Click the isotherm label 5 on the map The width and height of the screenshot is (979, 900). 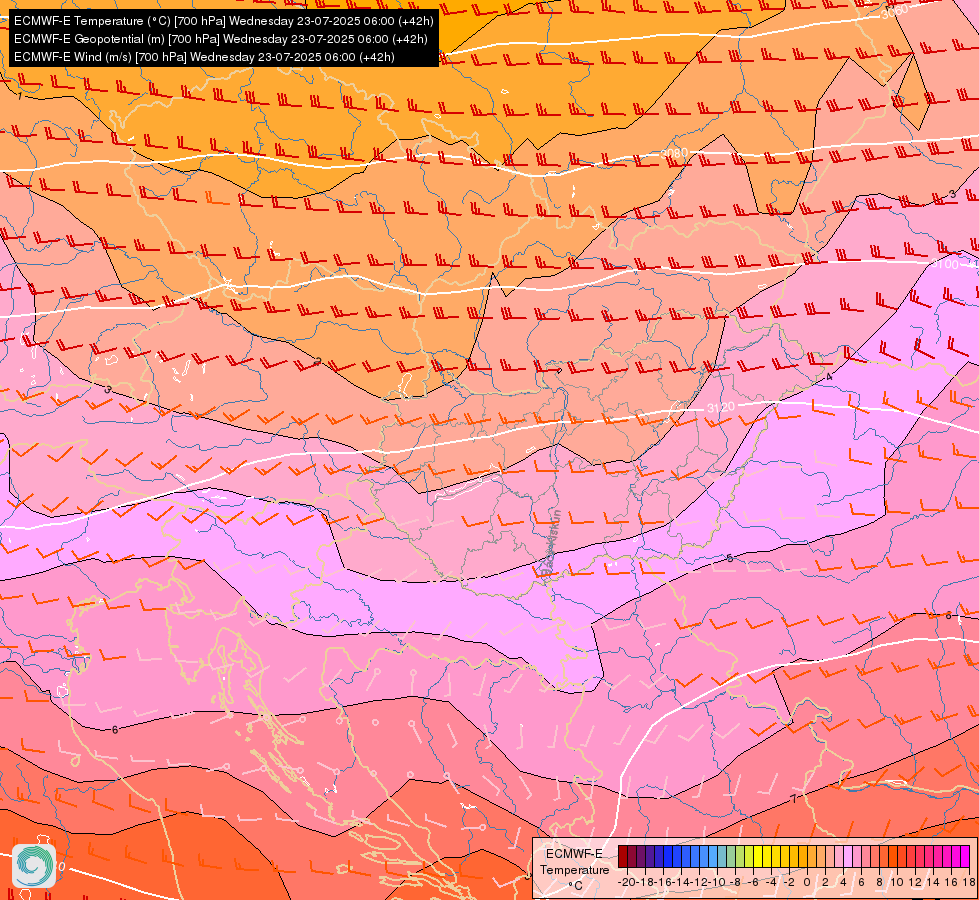730,558
